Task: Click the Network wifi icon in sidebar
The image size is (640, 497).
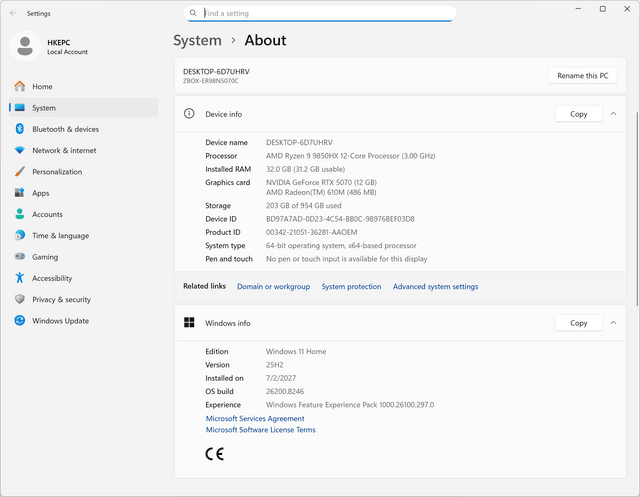Action: pos(20,150)
